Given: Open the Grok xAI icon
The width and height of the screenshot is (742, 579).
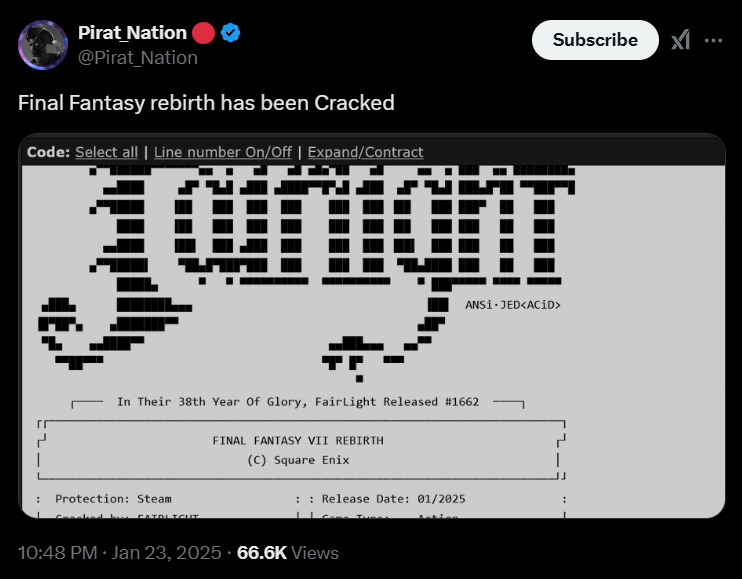Looking at the screenshot, I should (680, 40).
